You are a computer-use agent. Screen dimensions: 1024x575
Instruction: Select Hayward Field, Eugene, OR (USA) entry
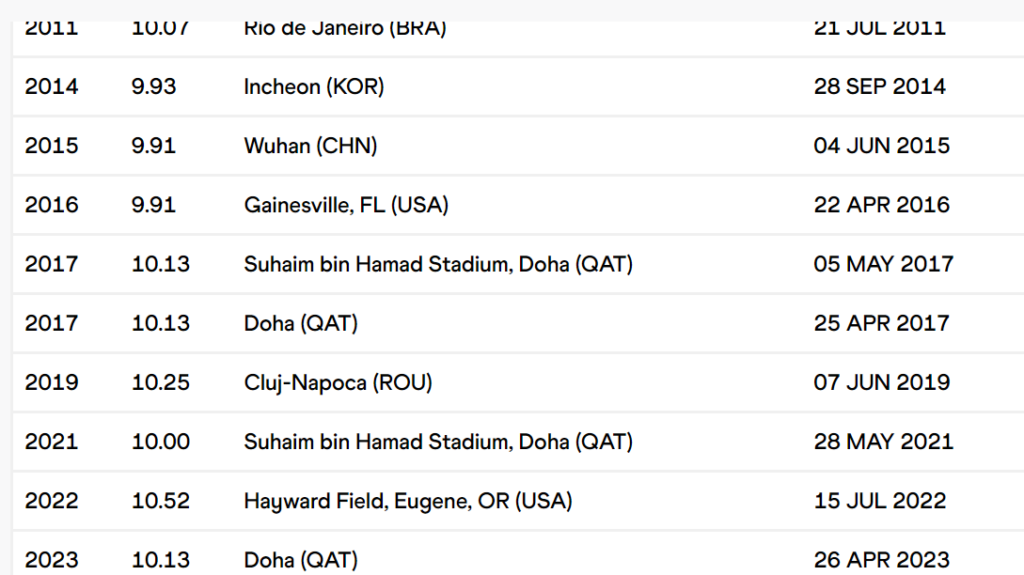click(408, 500)
